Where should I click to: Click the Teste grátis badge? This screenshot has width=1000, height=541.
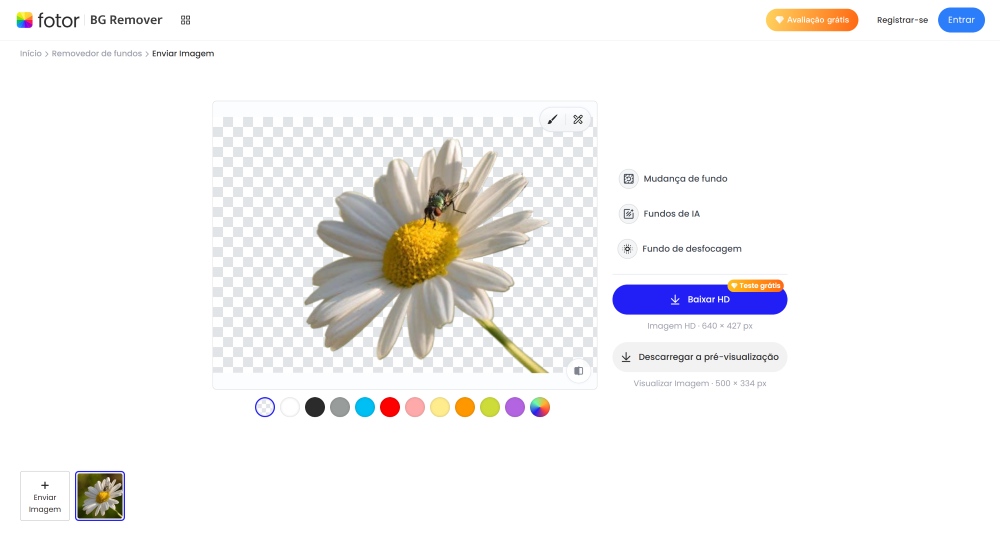tap(756, 286)
